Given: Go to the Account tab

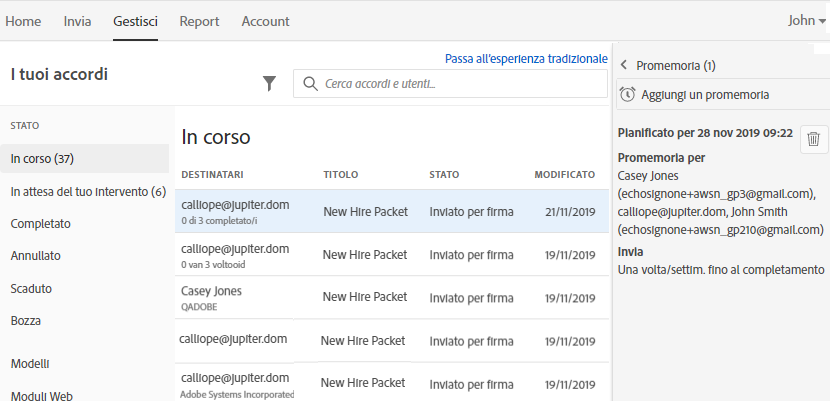Looking at the screenshot, I should (265, 21).
